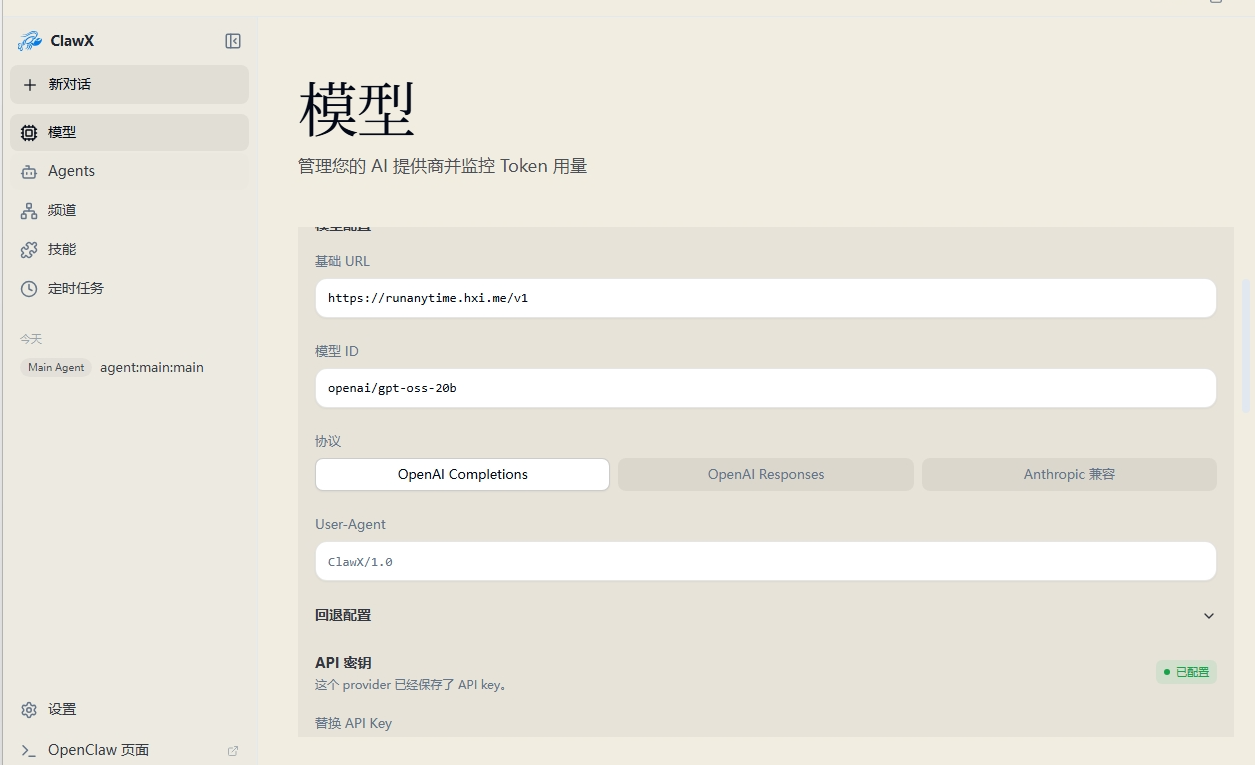
Task: Open the OpenClaw 页面 link
Action: (x=129, y=750)
